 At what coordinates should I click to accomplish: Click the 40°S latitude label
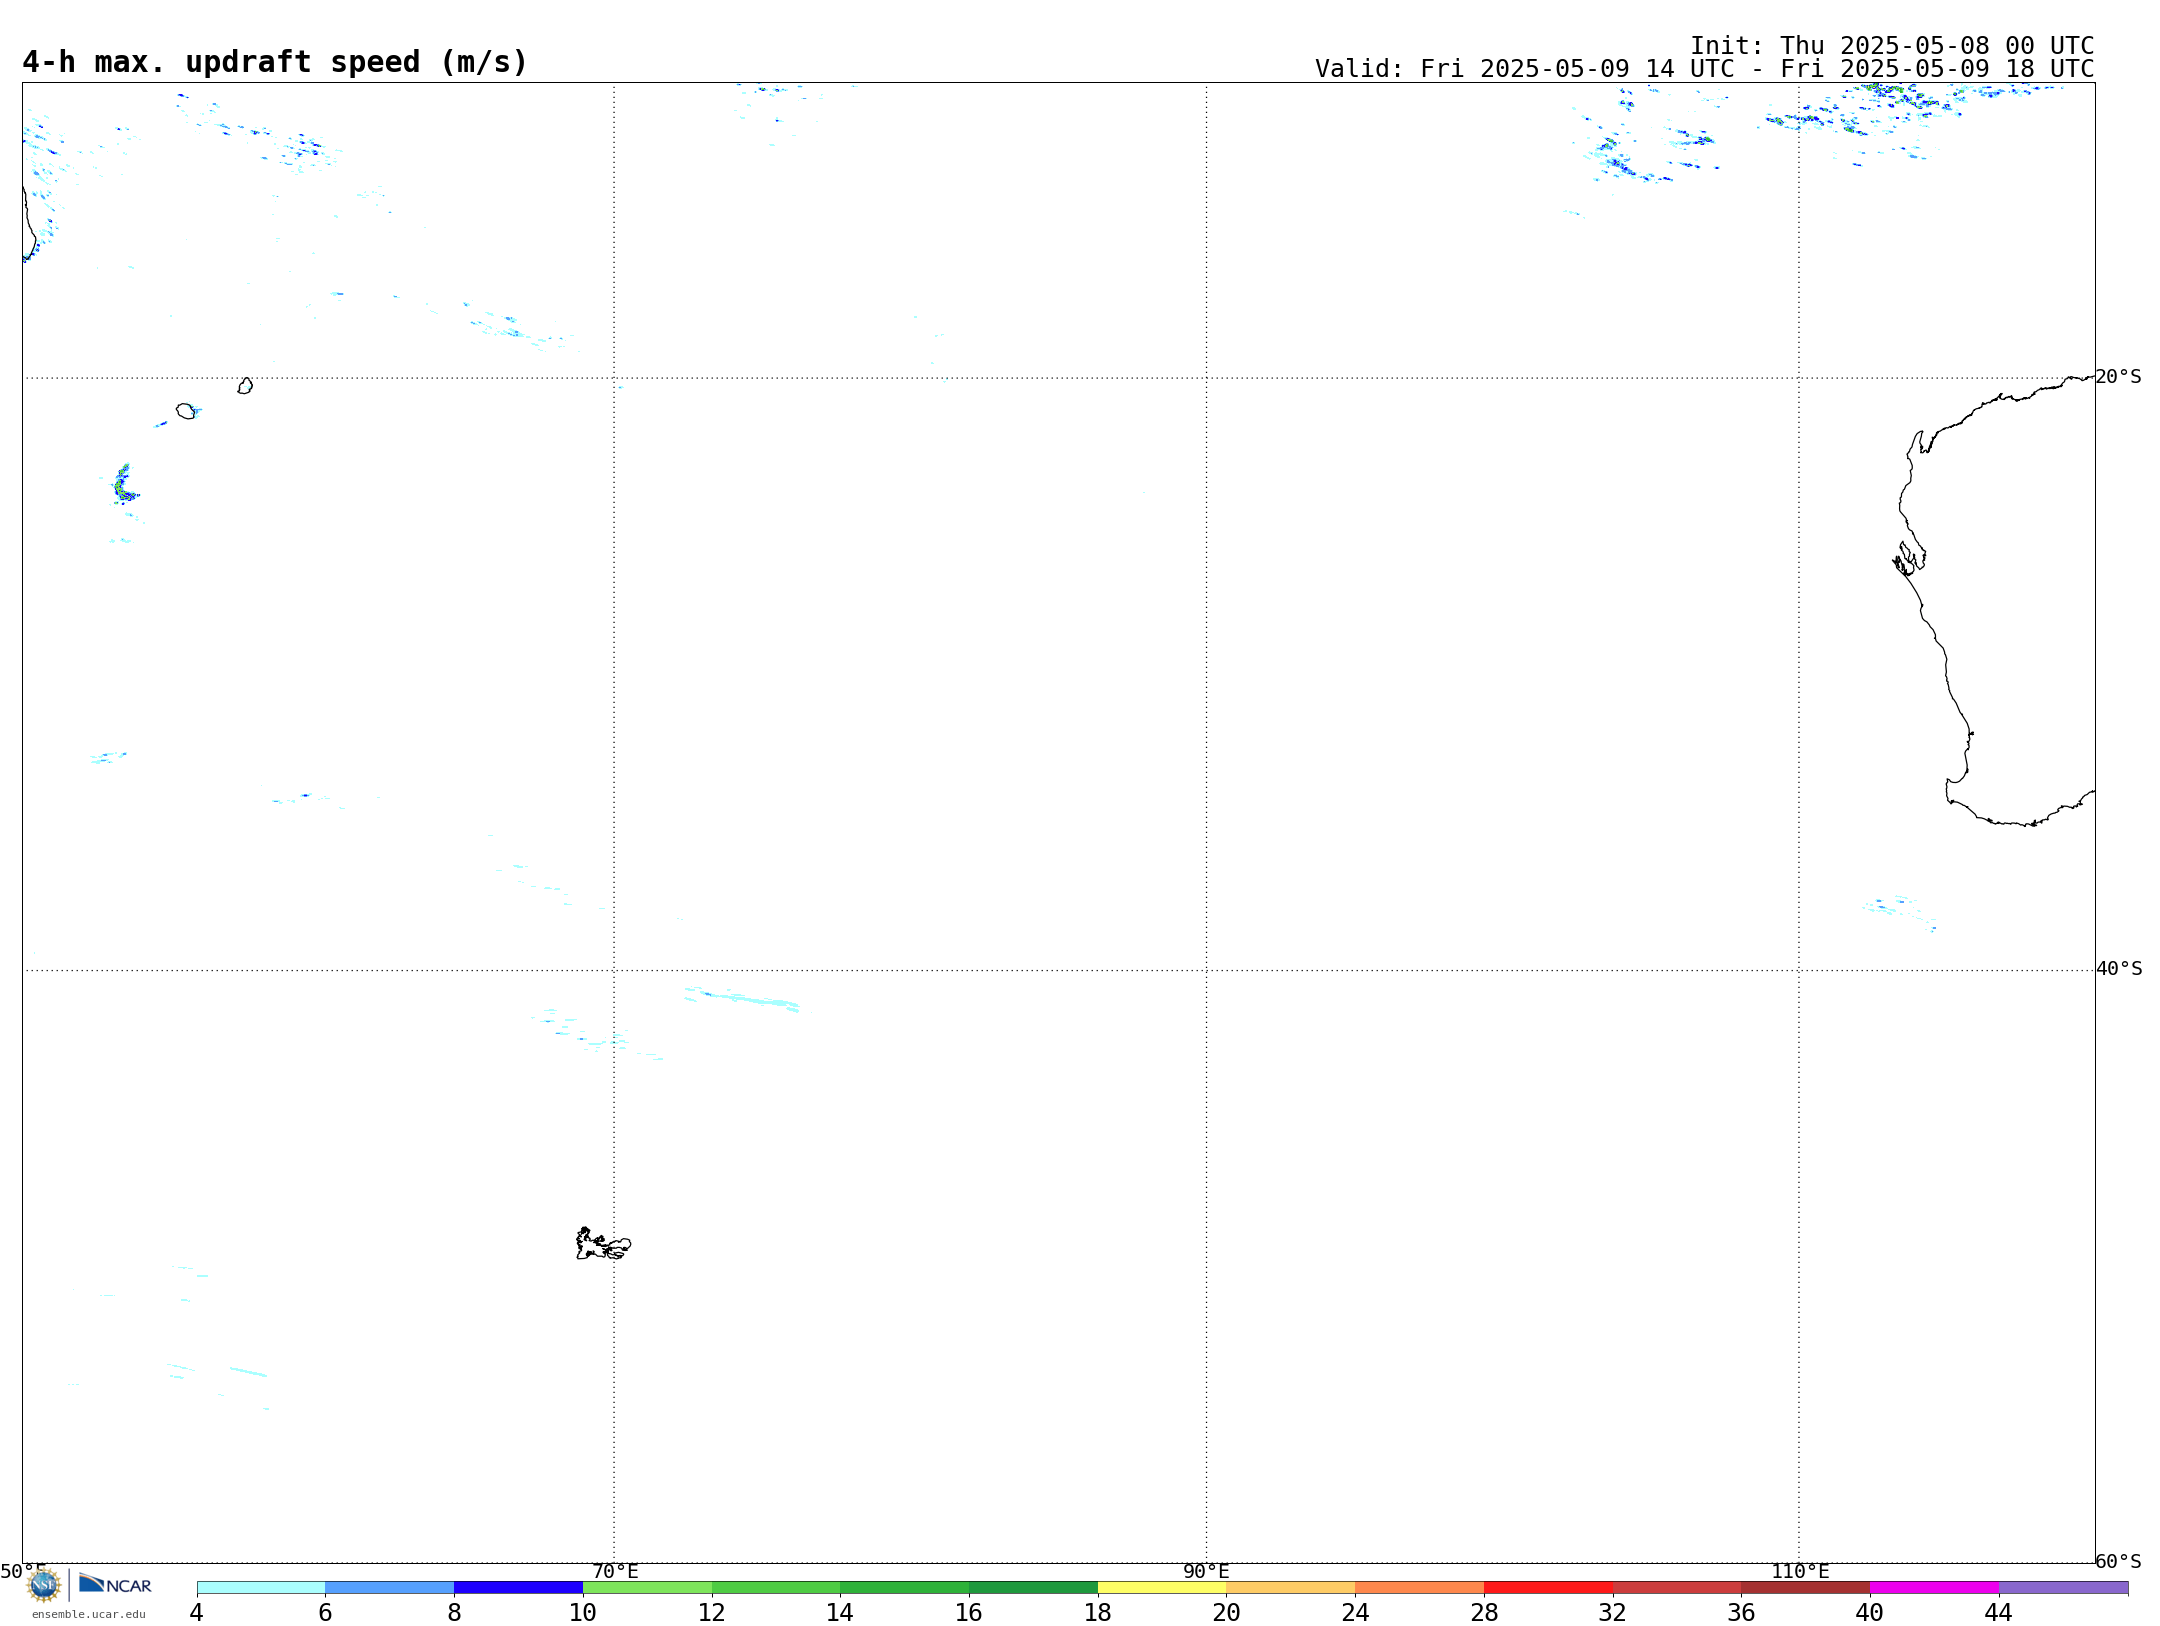point(2119,969)
